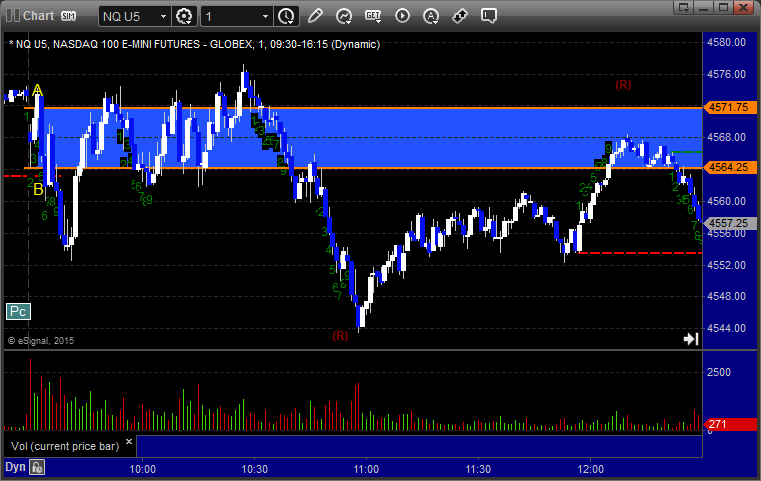Viewport: 761px width, 481px height.
Task: Click the 4560.00 price axis label
Action: [x=727, y=201]
